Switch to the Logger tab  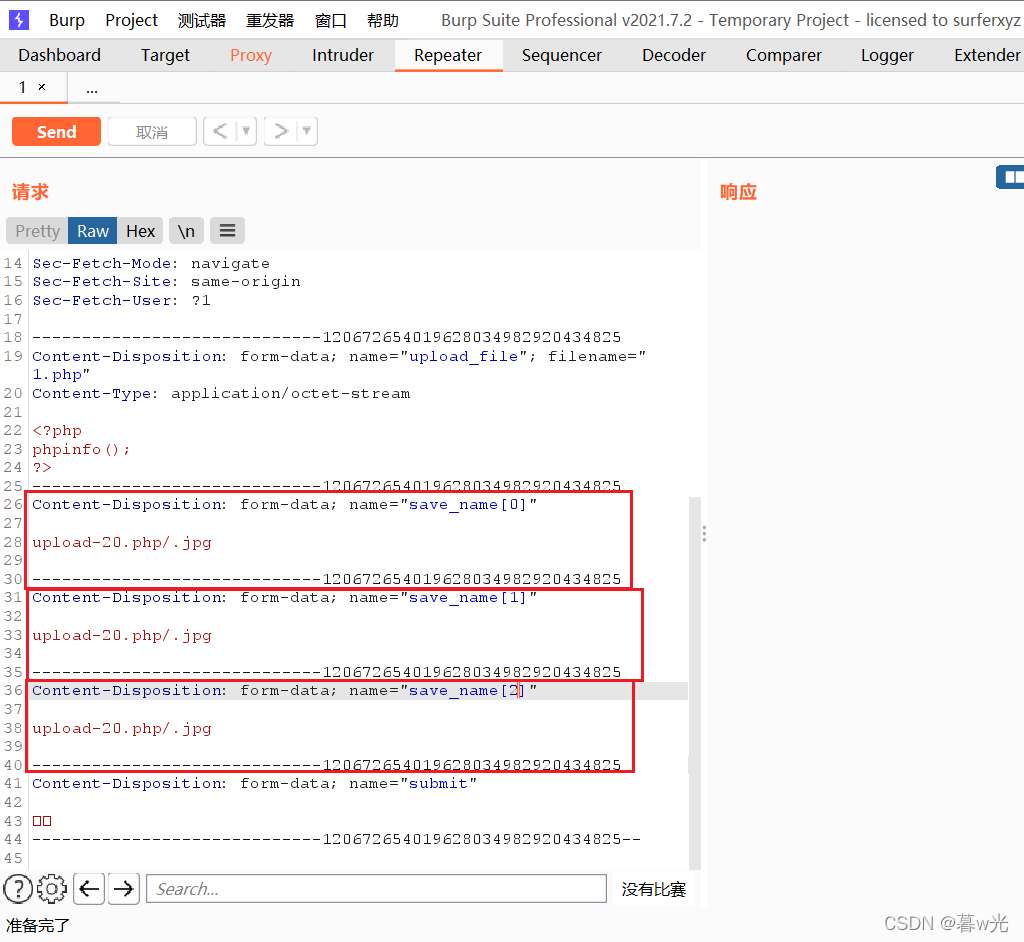click(x=887, y=56)
